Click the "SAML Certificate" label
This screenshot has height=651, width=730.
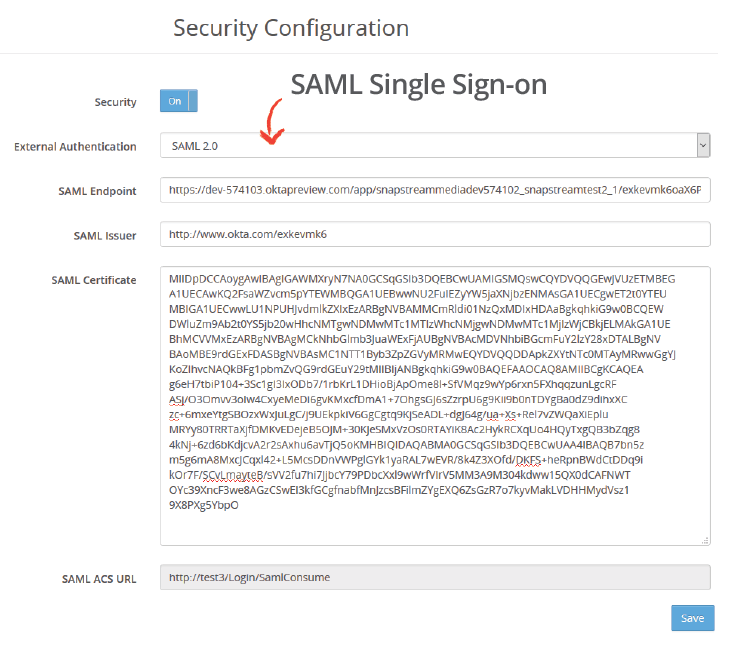[x=94, y=280]
